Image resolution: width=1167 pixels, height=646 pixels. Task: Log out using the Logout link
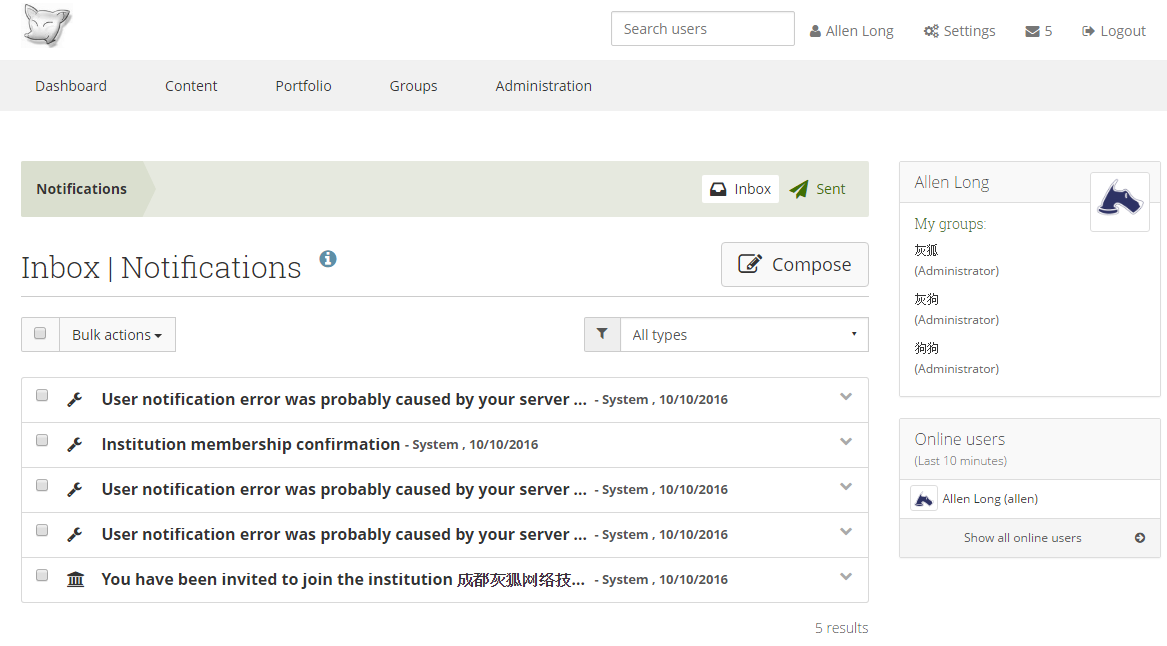1113,31
